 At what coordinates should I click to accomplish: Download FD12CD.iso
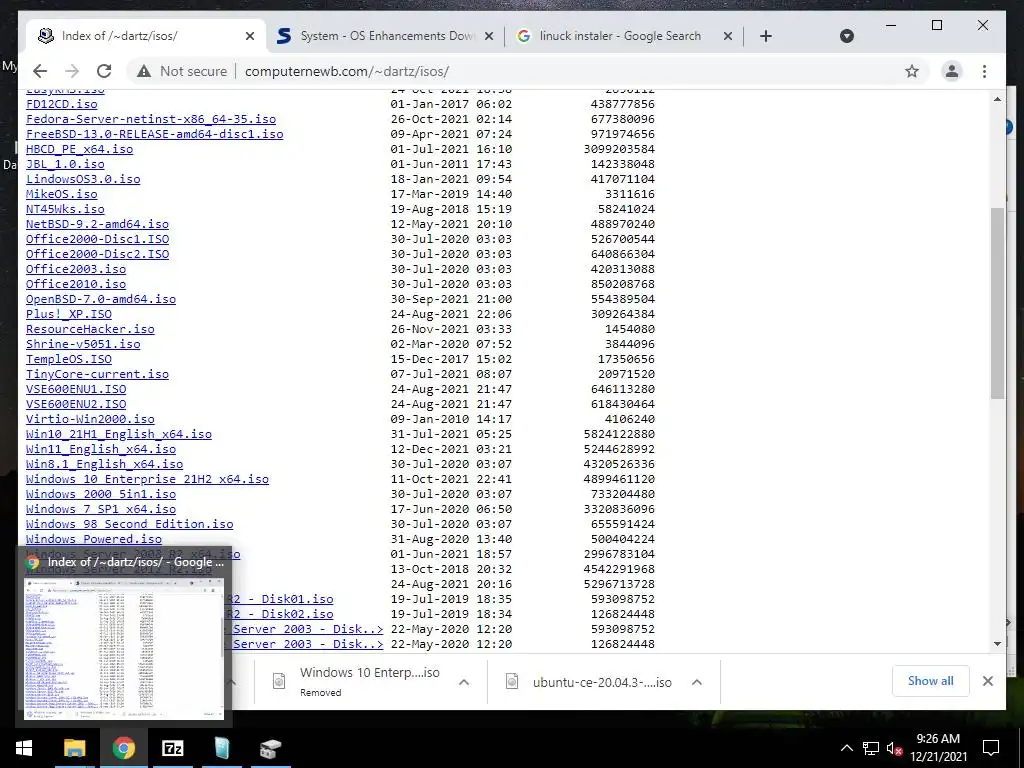(x=61, y=104)
